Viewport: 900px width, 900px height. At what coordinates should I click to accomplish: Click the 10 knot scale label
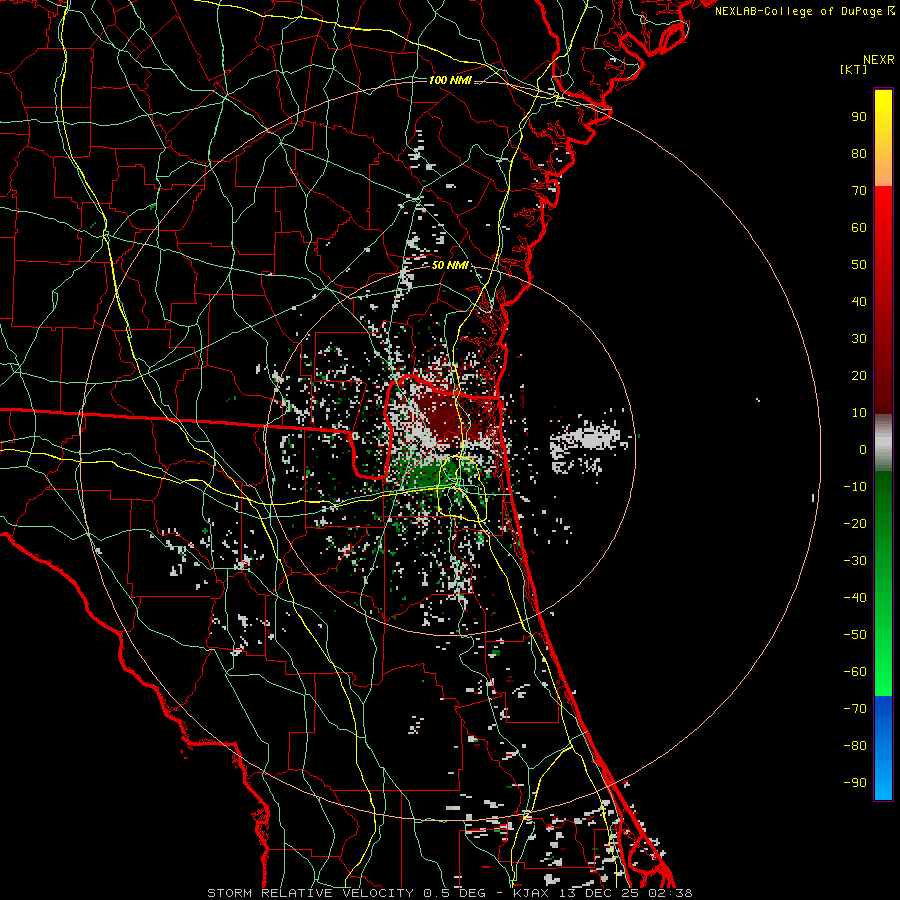(859, 413)
